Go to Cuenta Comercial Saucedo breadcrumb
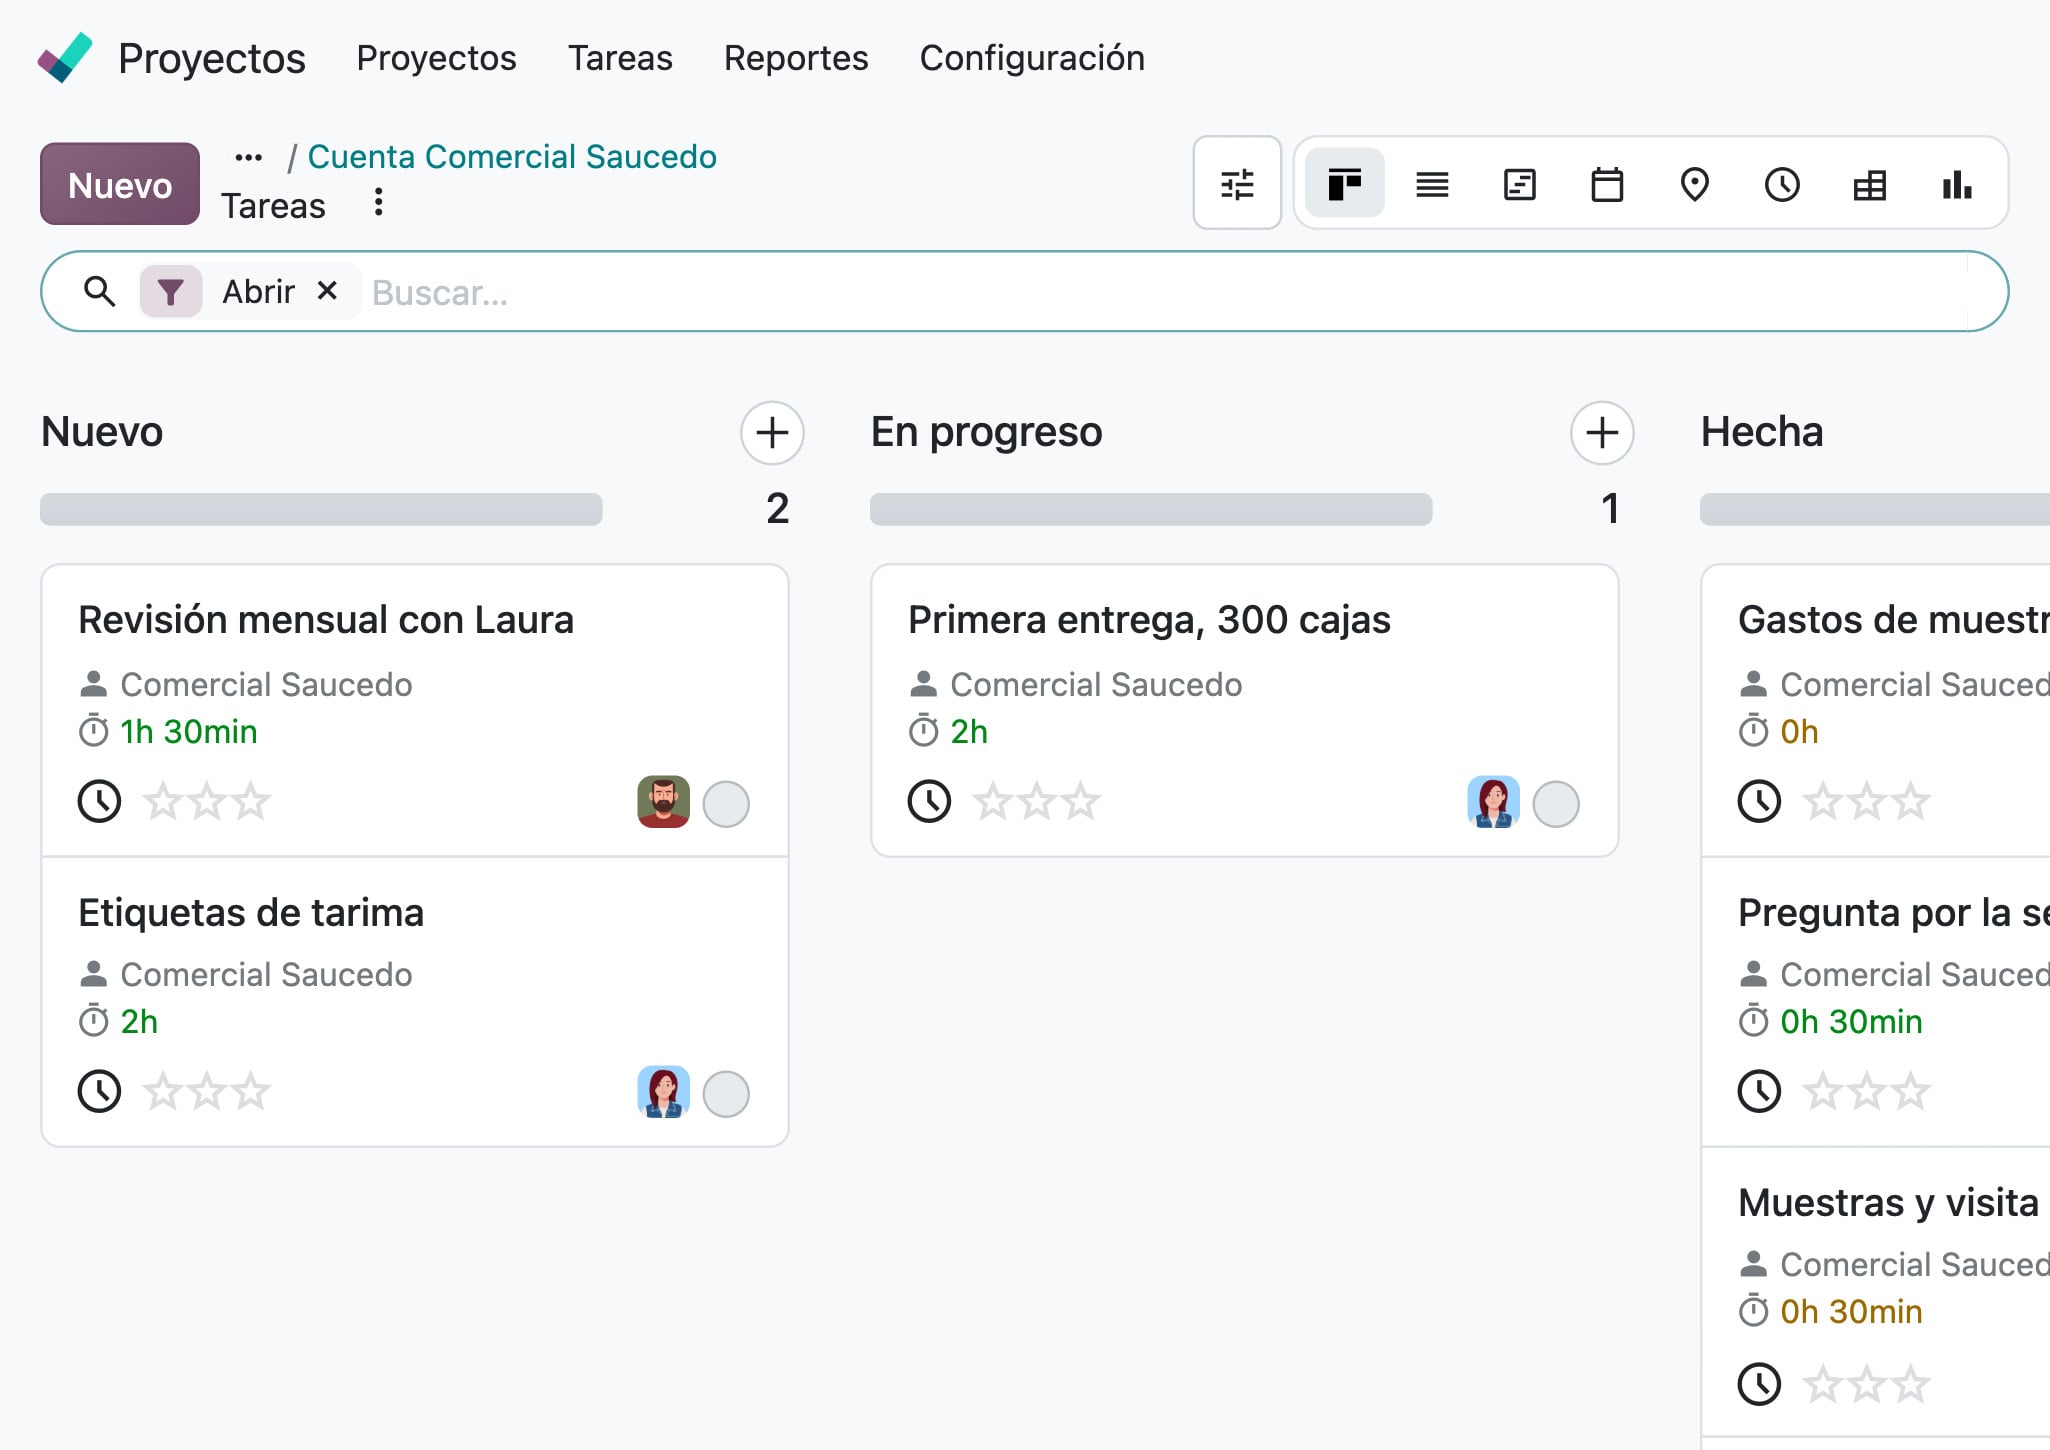Image resolution: width=2050 pixels, height=1450 pixels. point(512,157)
